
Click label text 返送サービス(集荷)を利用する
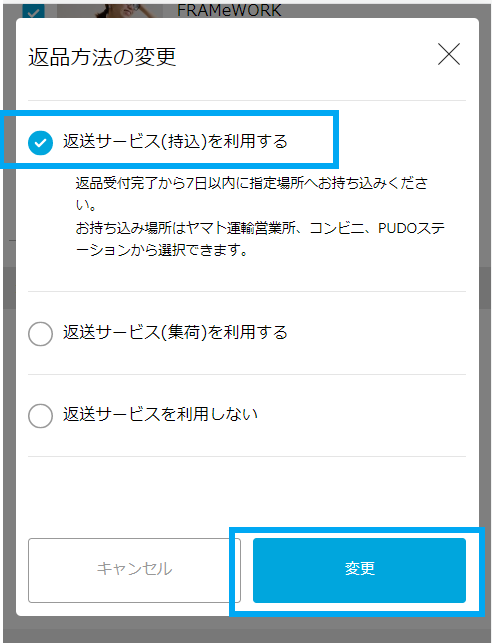(175, 332)
